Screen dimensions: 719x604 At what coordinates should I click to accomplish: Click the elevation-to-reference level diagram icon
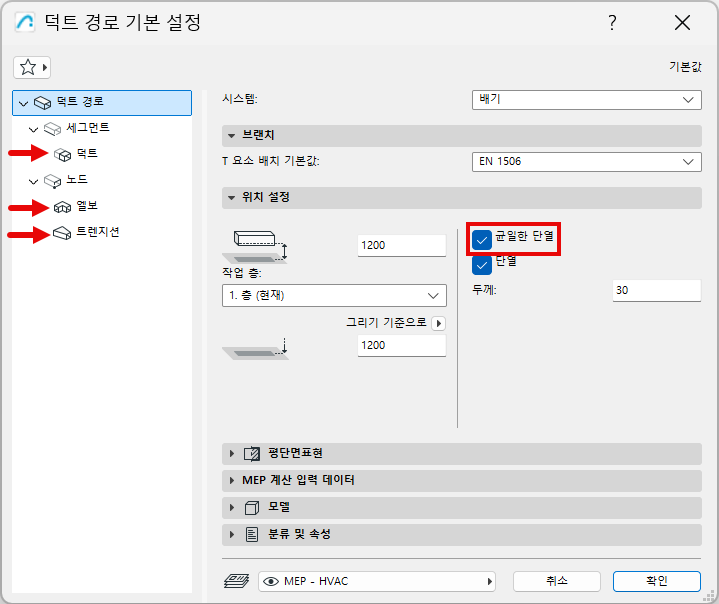coord(255,349)
